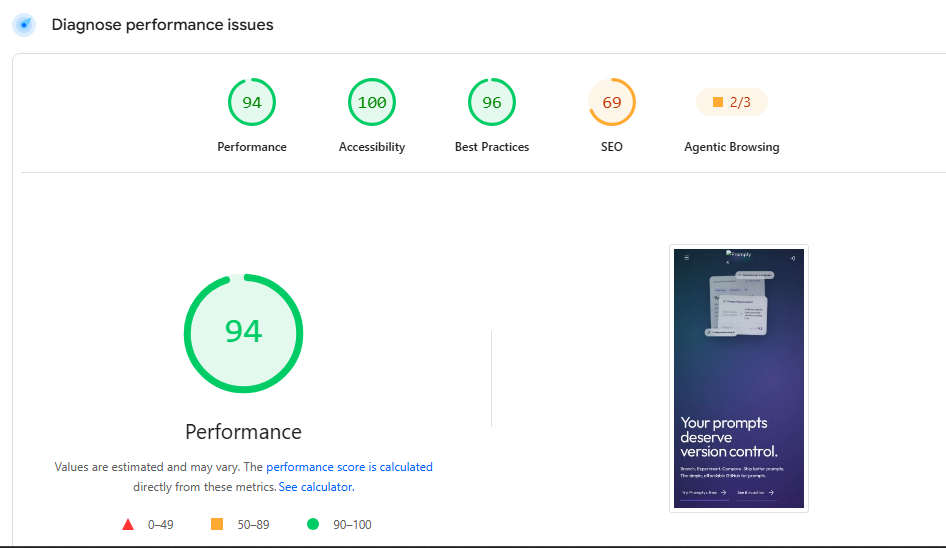Click the hamburger menu icon in the thumbnail
The image size is (946, 548).
pyautogui.click(x=687, y=258)
